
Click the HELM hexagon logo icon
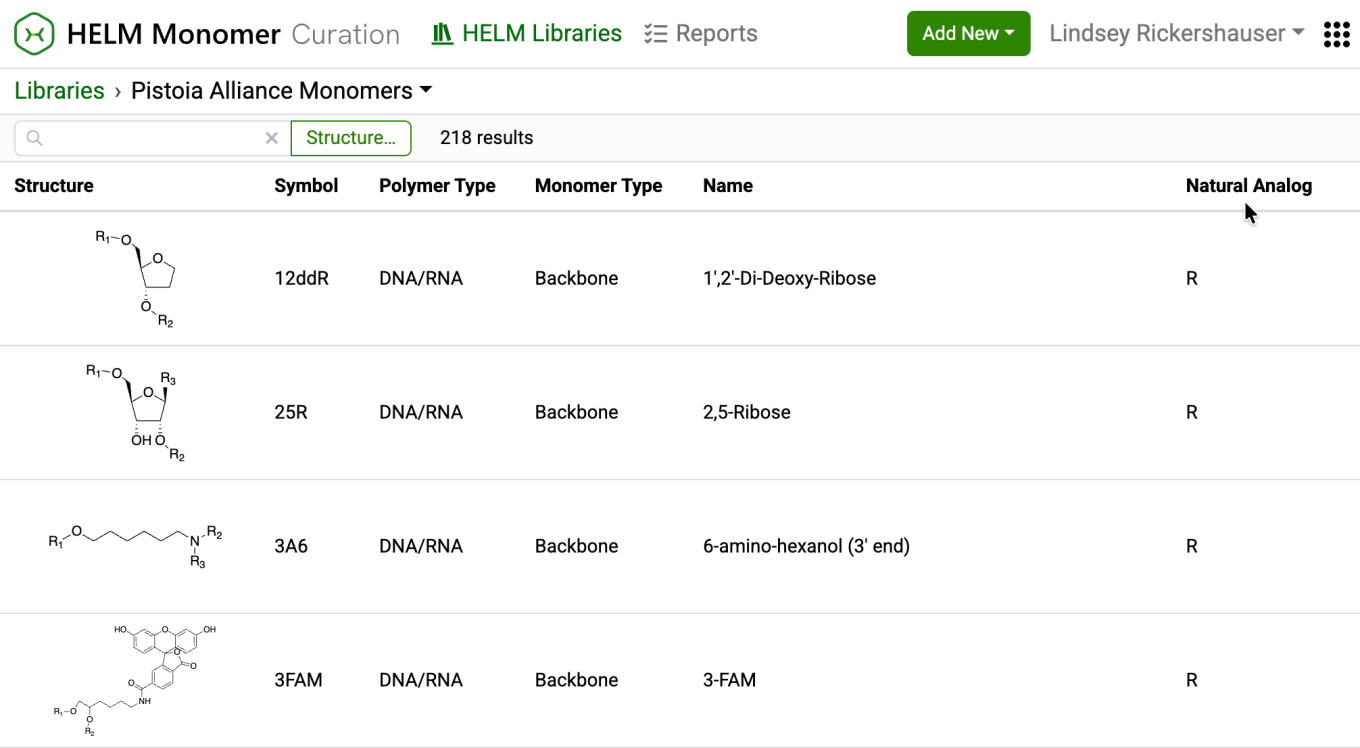pyautogui.click(x=34, y=34)
